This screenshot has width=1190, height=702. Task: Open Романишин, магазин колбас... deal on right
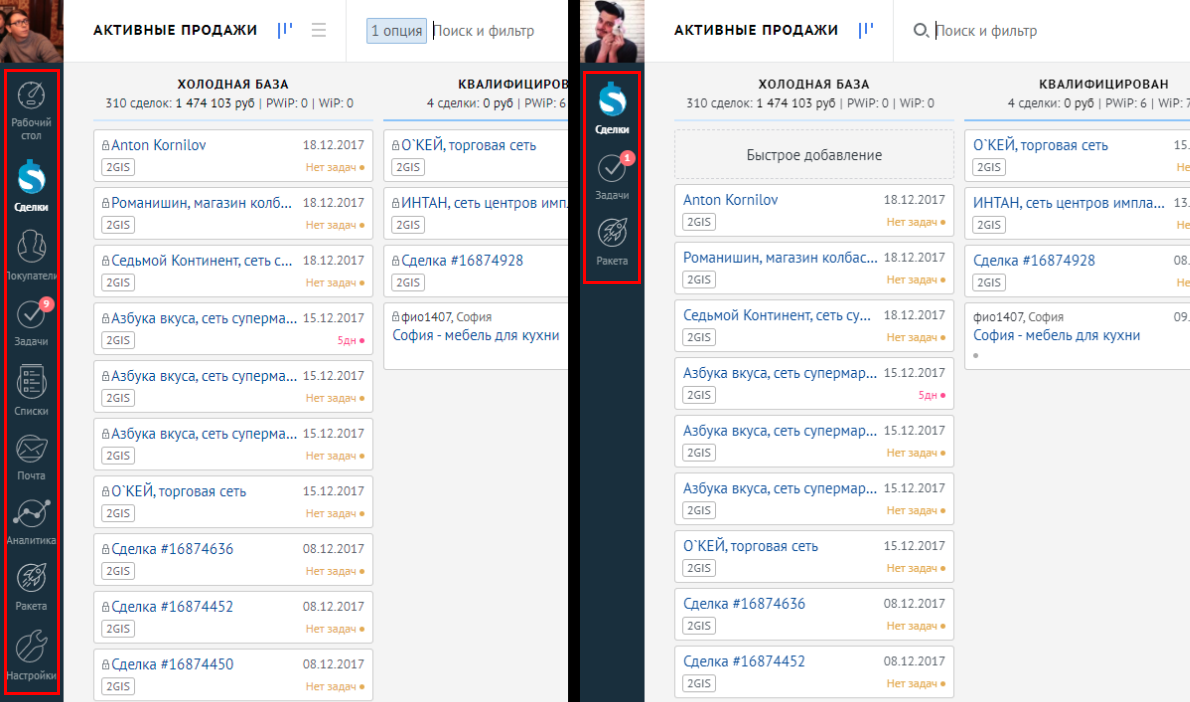tap(780, 257)
